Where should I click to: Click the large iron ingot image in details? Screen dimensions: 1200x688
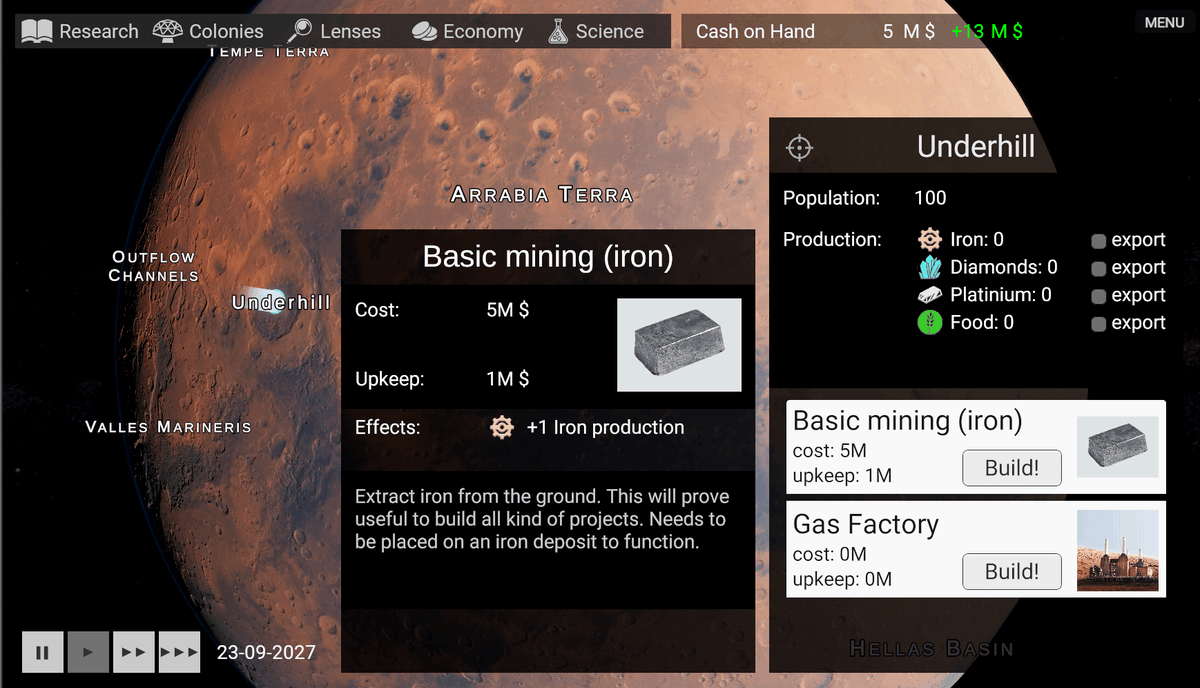(679, 344)
